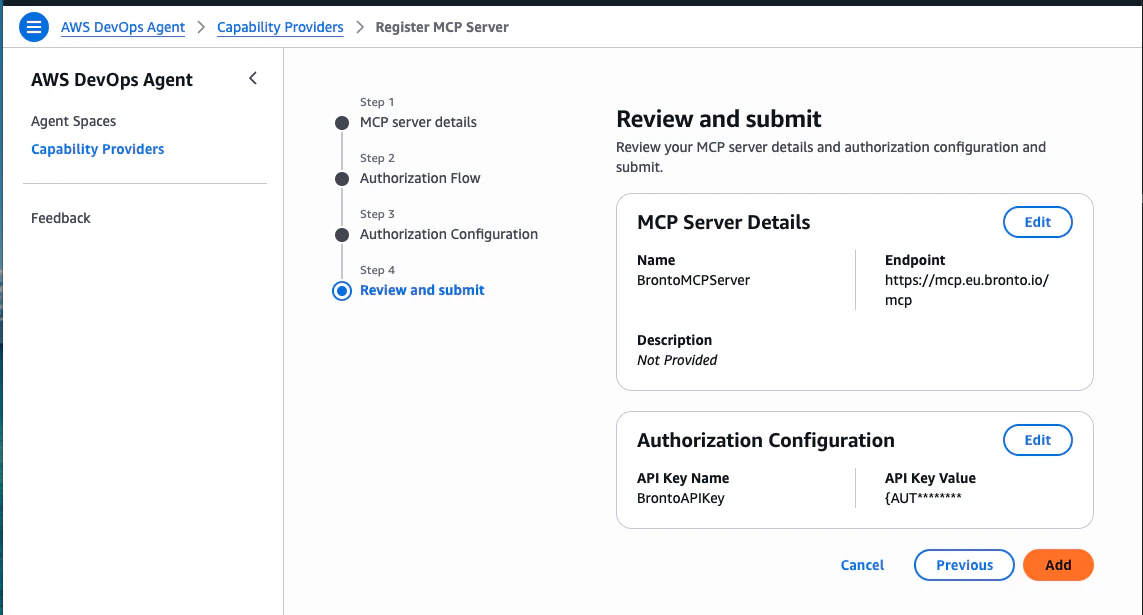1143x615 pixels.
Task: Click the Step 2 wizard circle marker
Action: coord(342,179)
